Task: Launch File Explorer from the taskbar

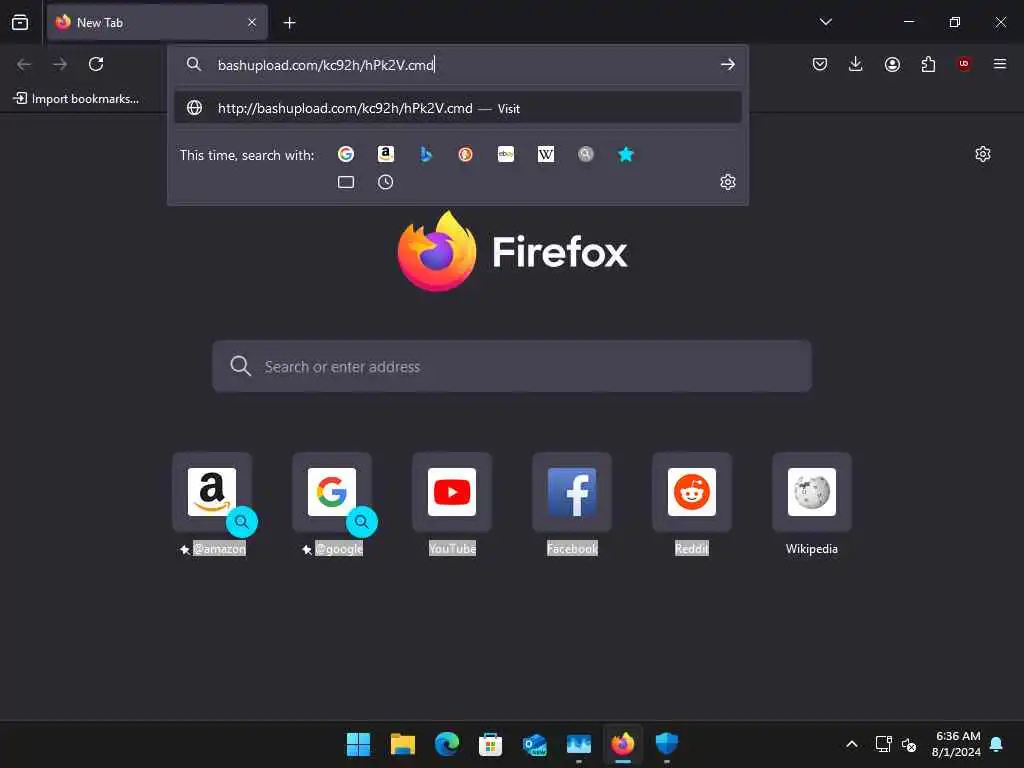Action: coord(403,744)
